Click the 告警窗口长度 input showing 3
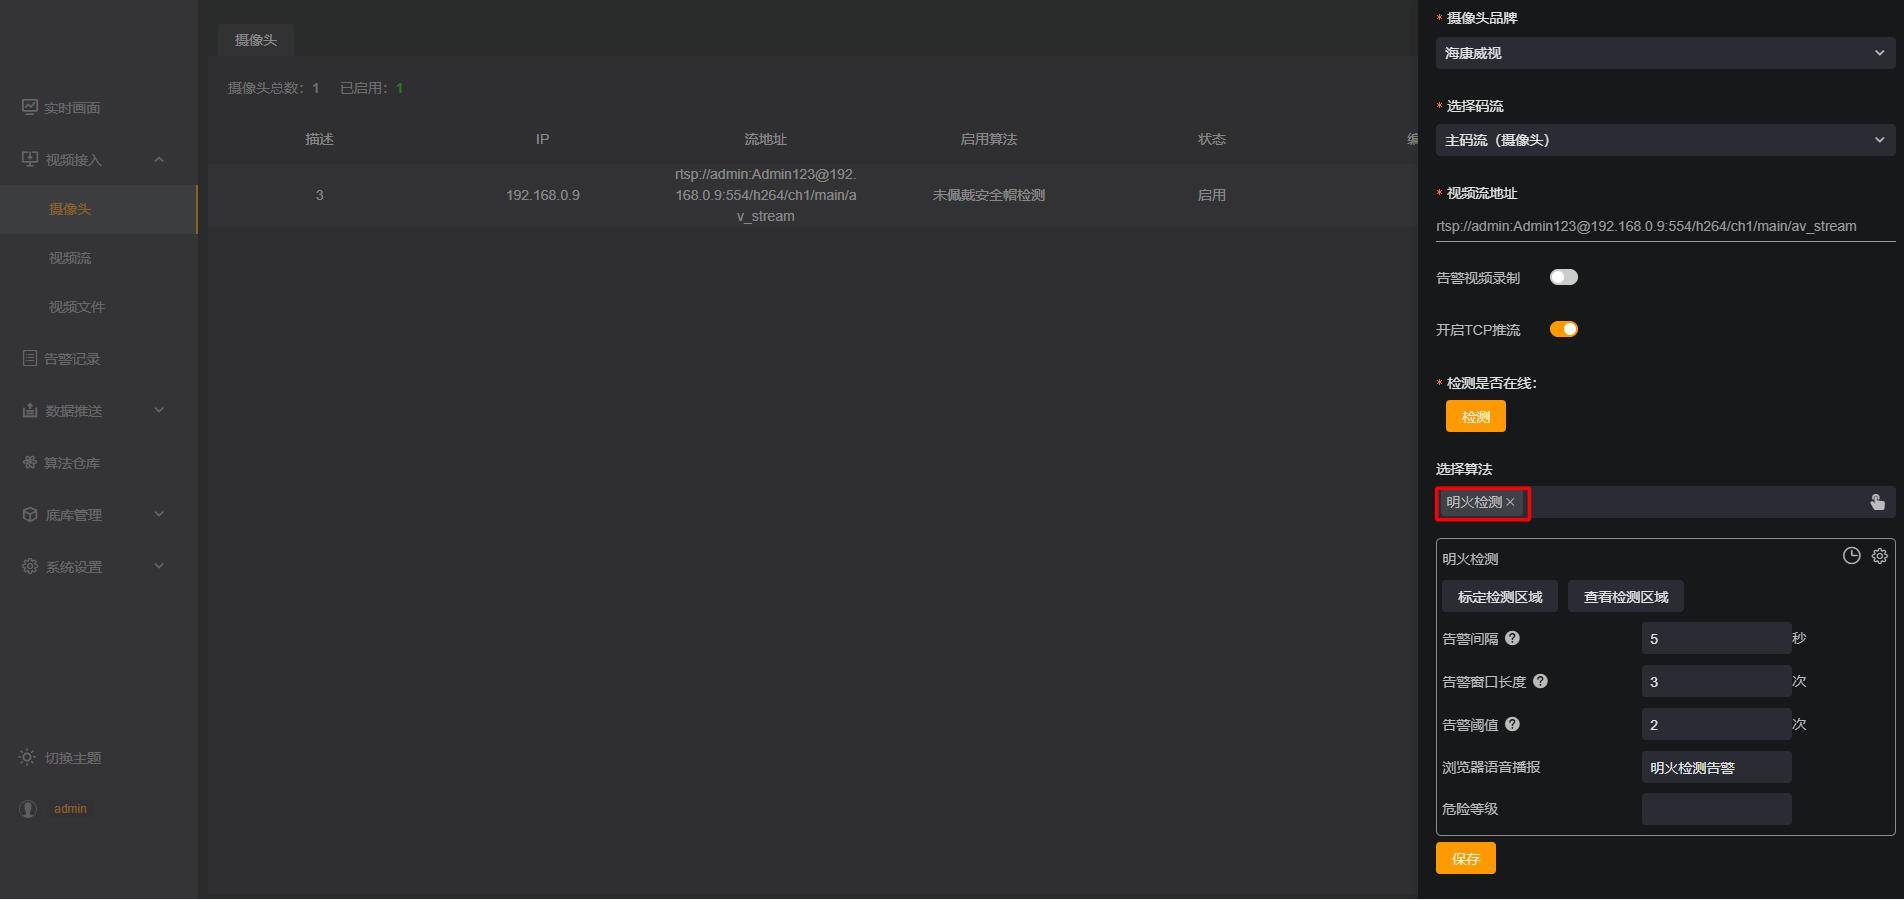The image size is (1904, 900). coord(1716,681)
